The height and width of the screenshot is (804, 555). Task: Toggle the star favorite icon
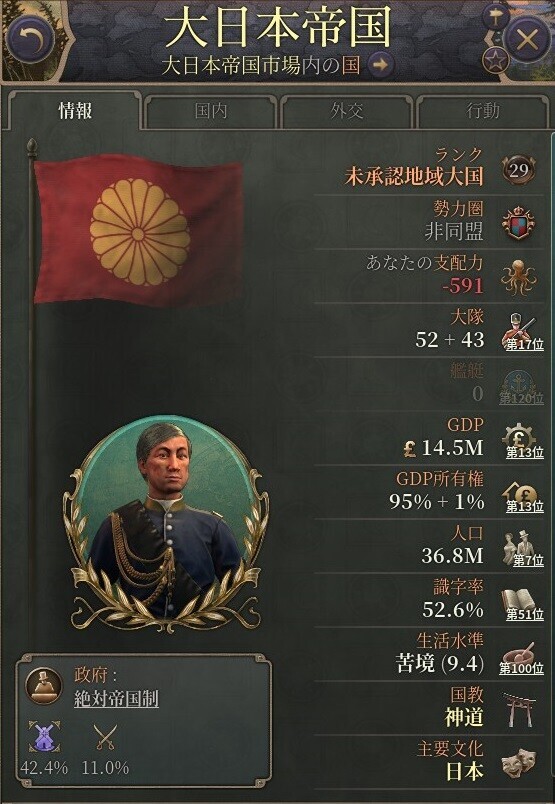tap(495, 60)
